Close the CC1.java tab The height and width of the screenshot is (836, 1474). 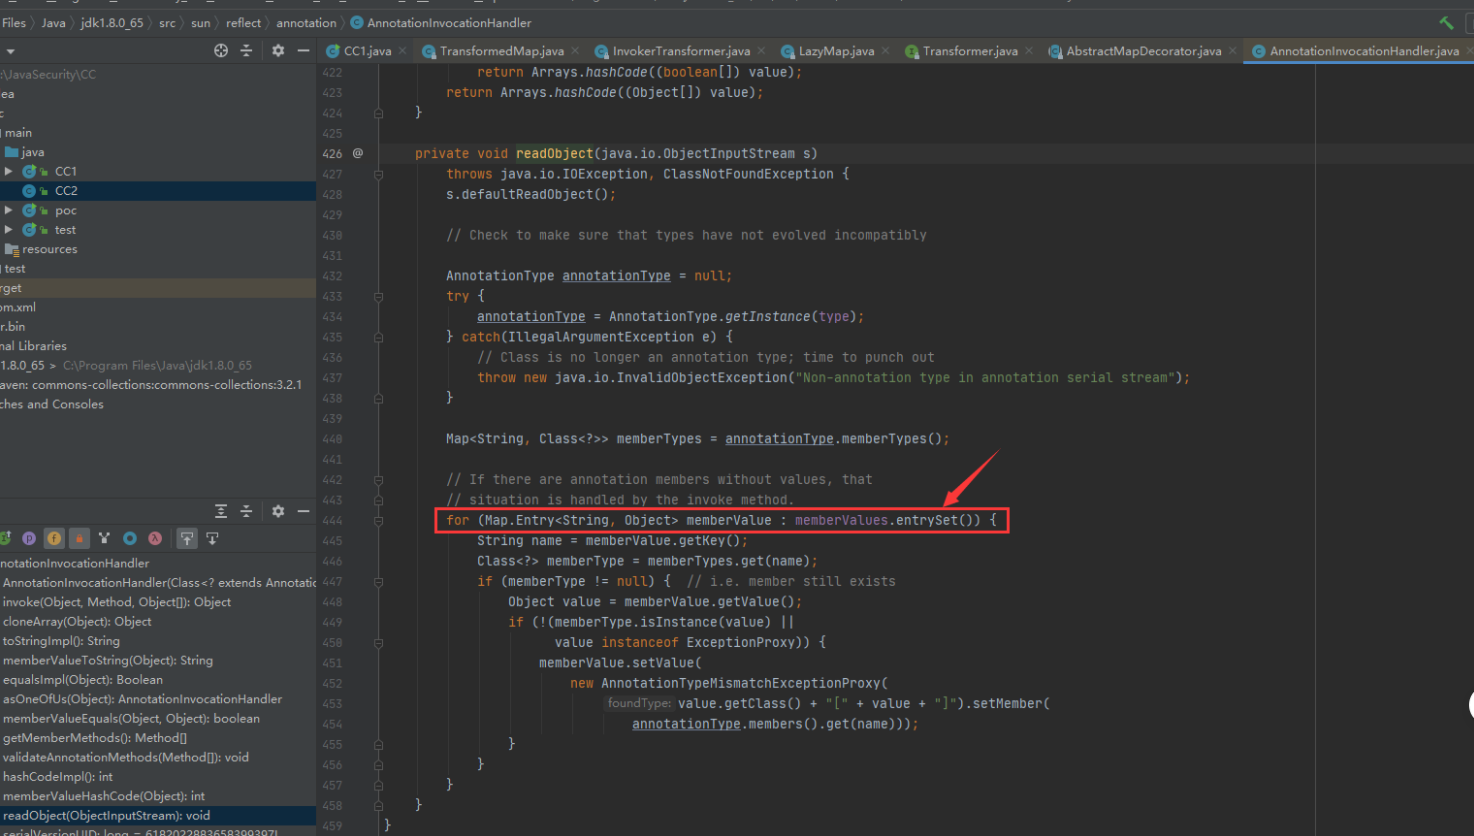coord(403,51)
